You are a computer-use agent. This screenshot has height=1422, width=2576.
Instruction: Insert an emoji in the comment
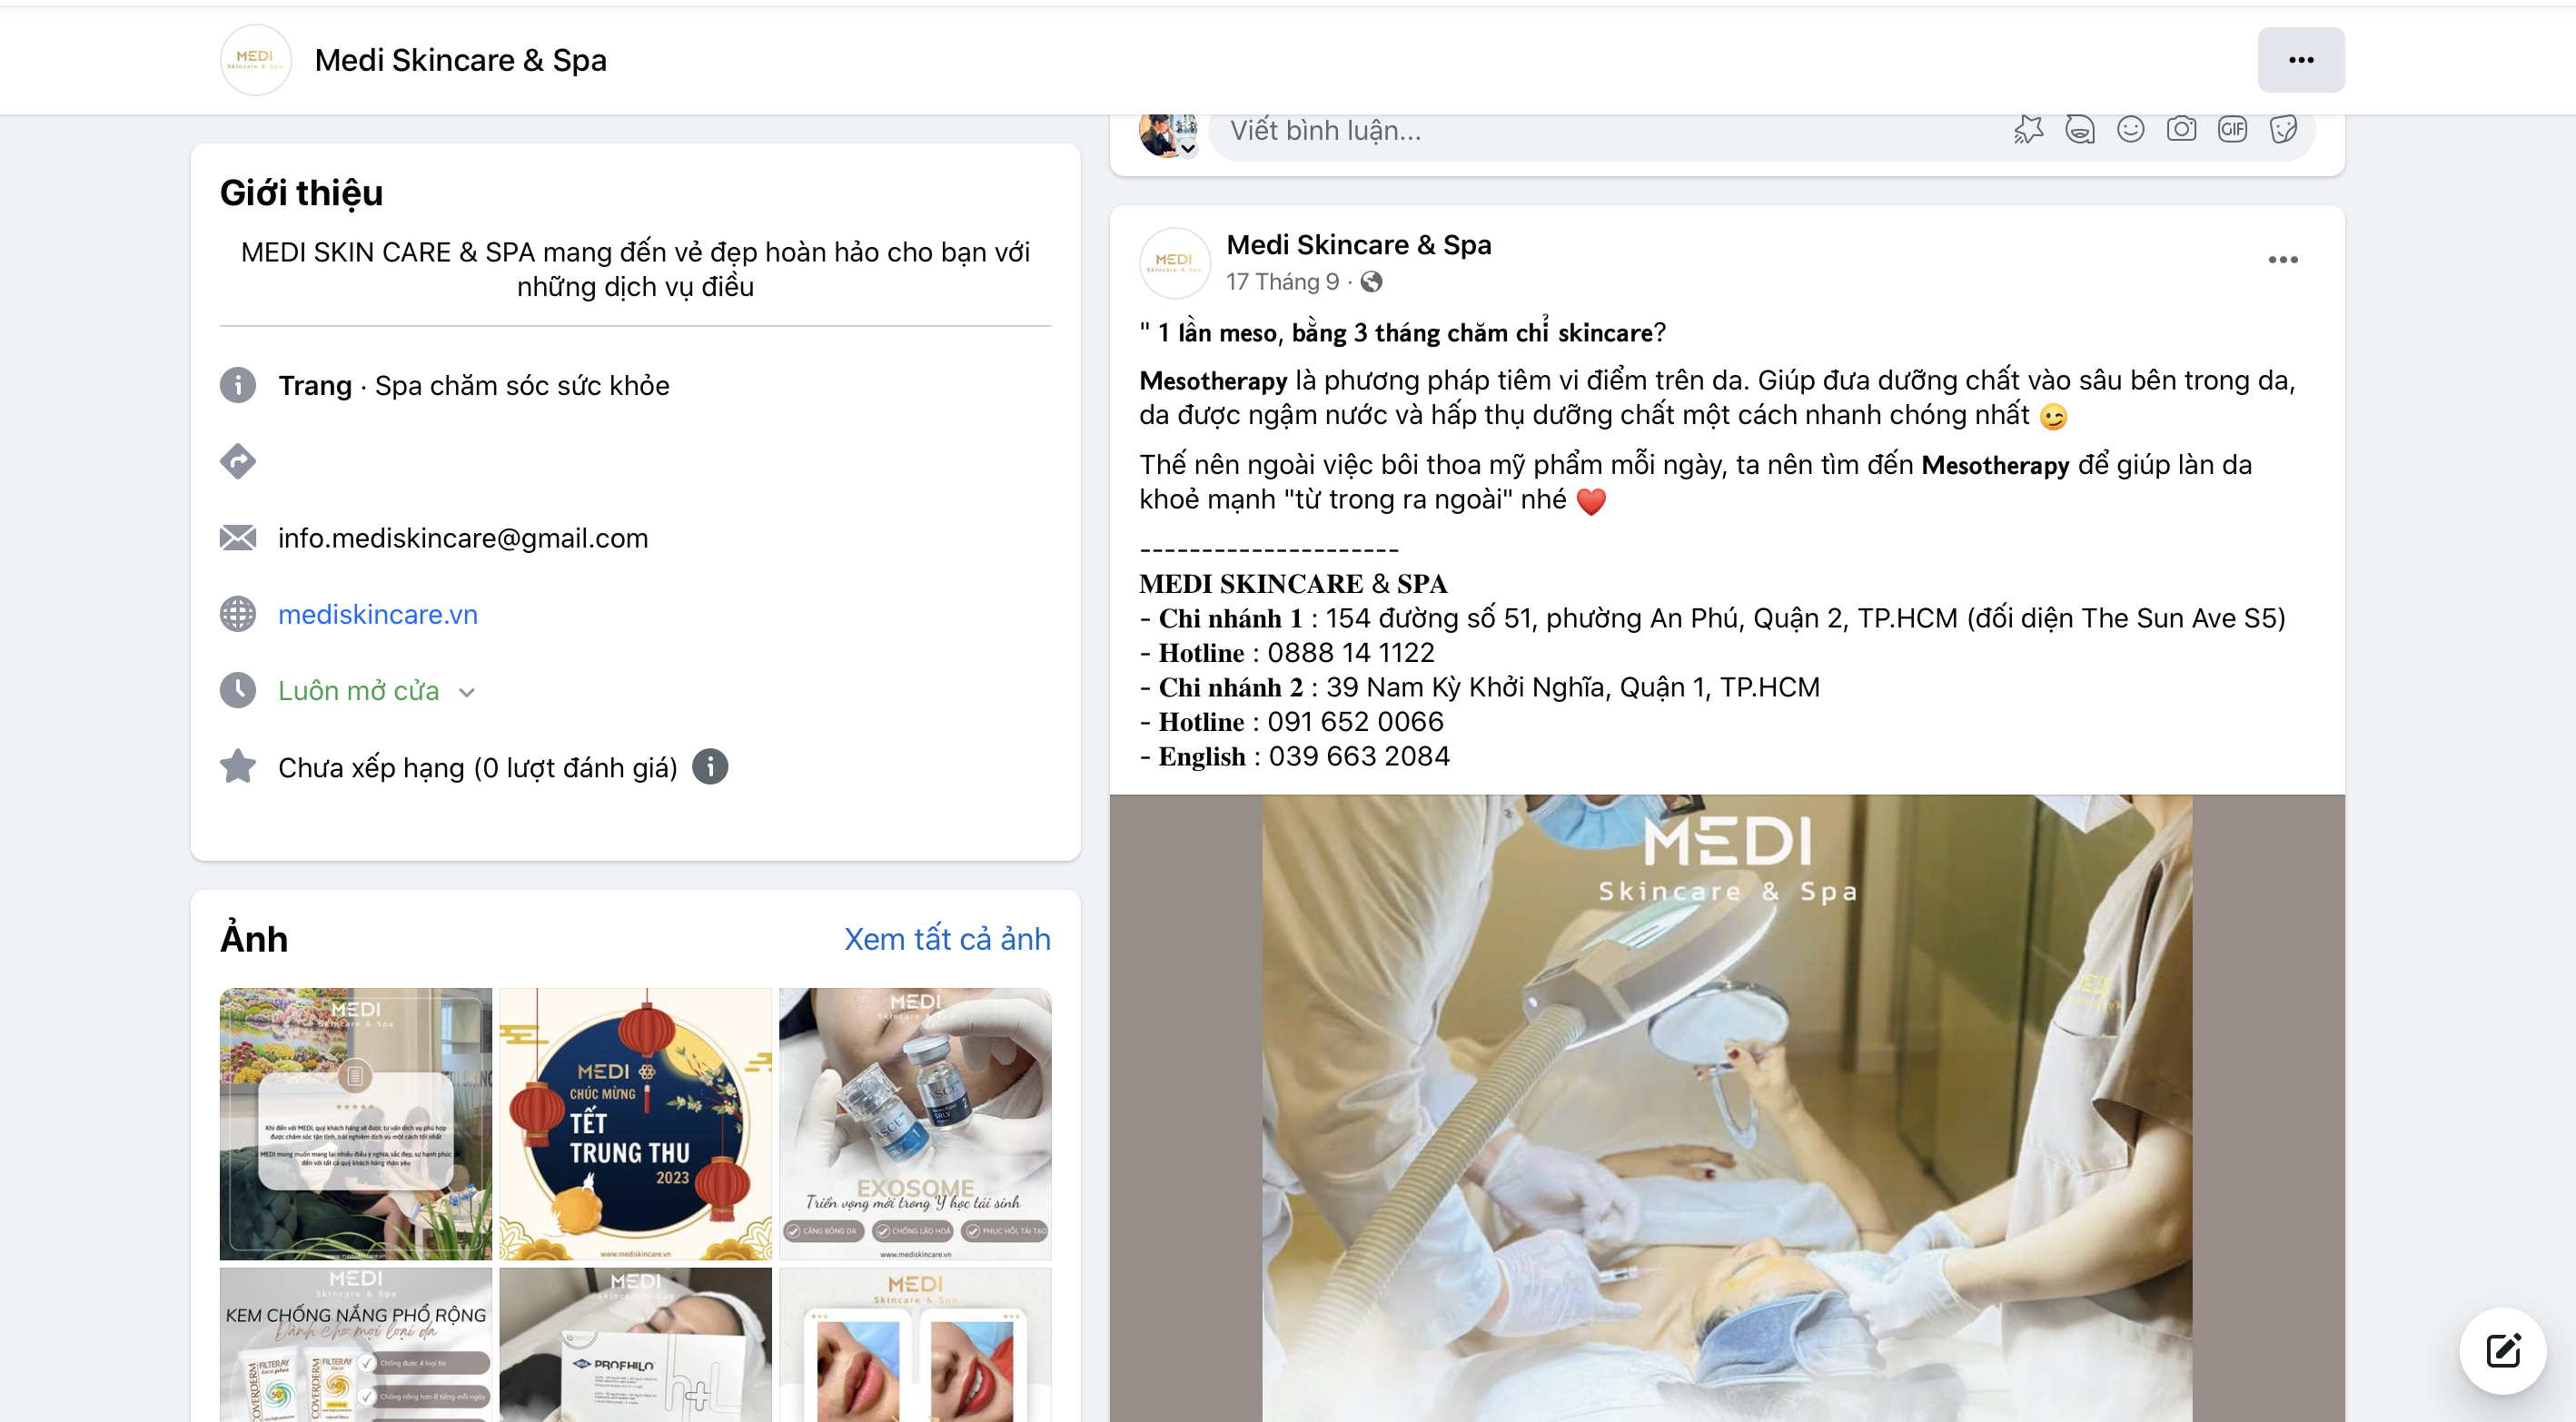(x=2130, y=130)
